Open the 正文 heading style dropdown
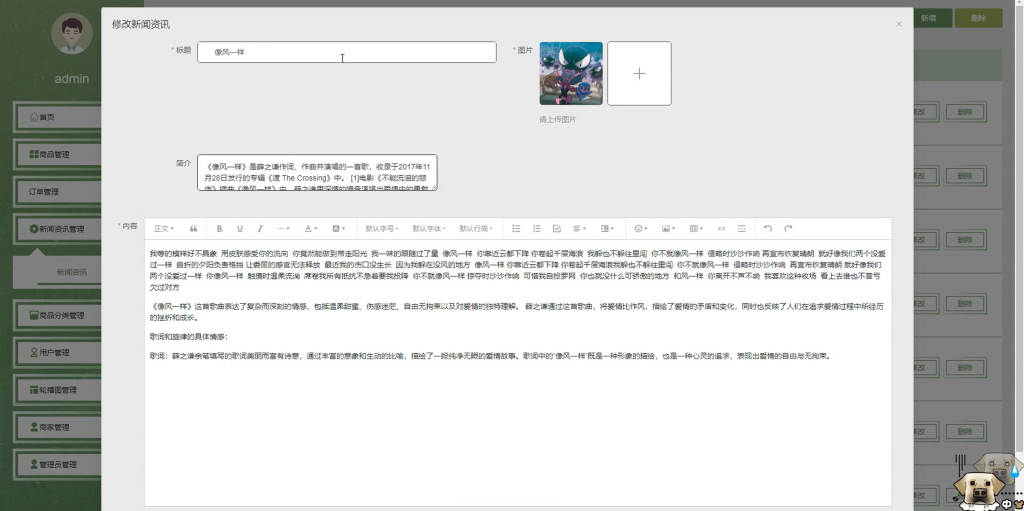 click(x=164, y=229)
